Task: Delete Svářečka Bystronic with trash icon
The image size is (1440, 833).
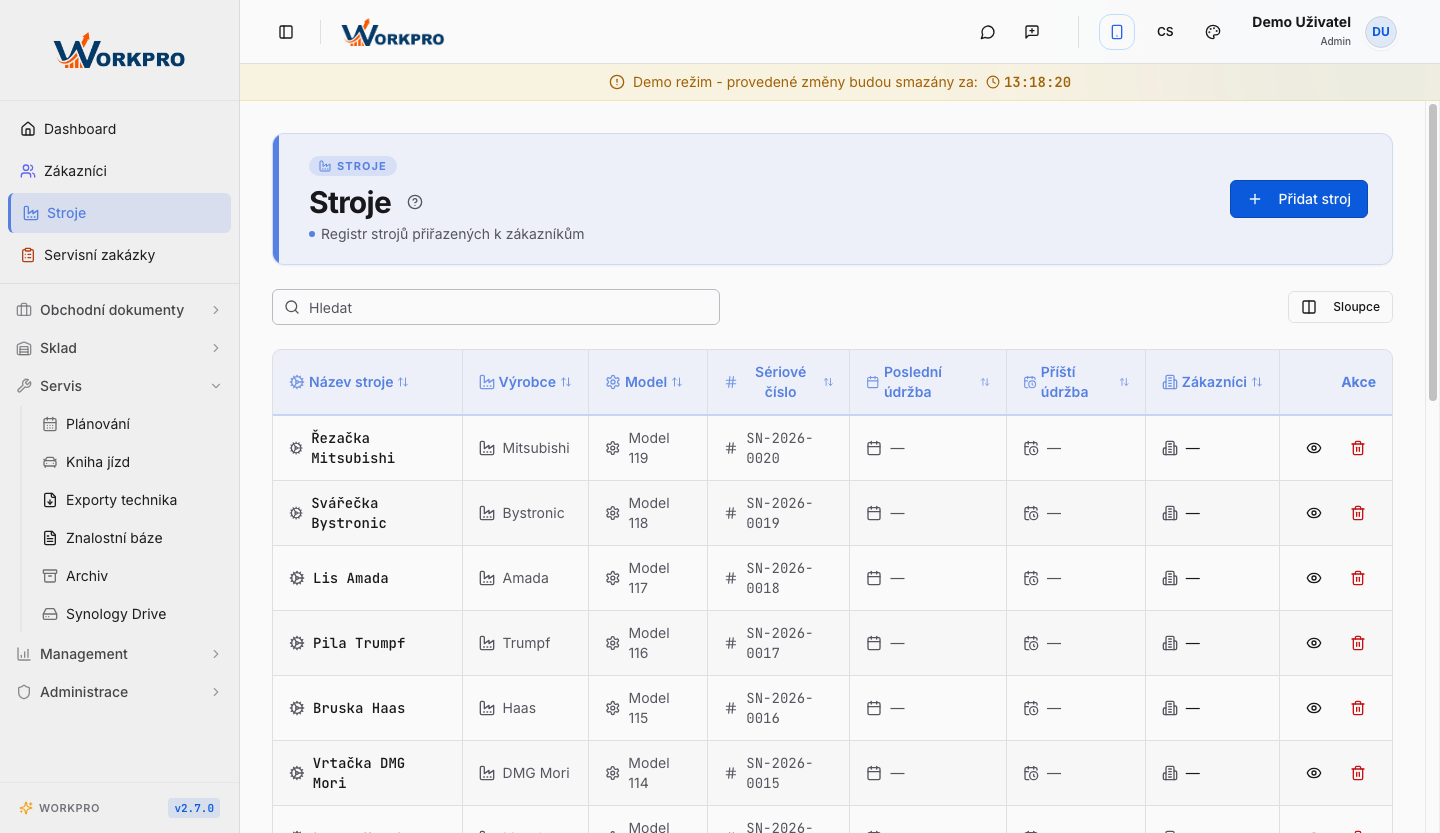Action: pos(1358,513)
